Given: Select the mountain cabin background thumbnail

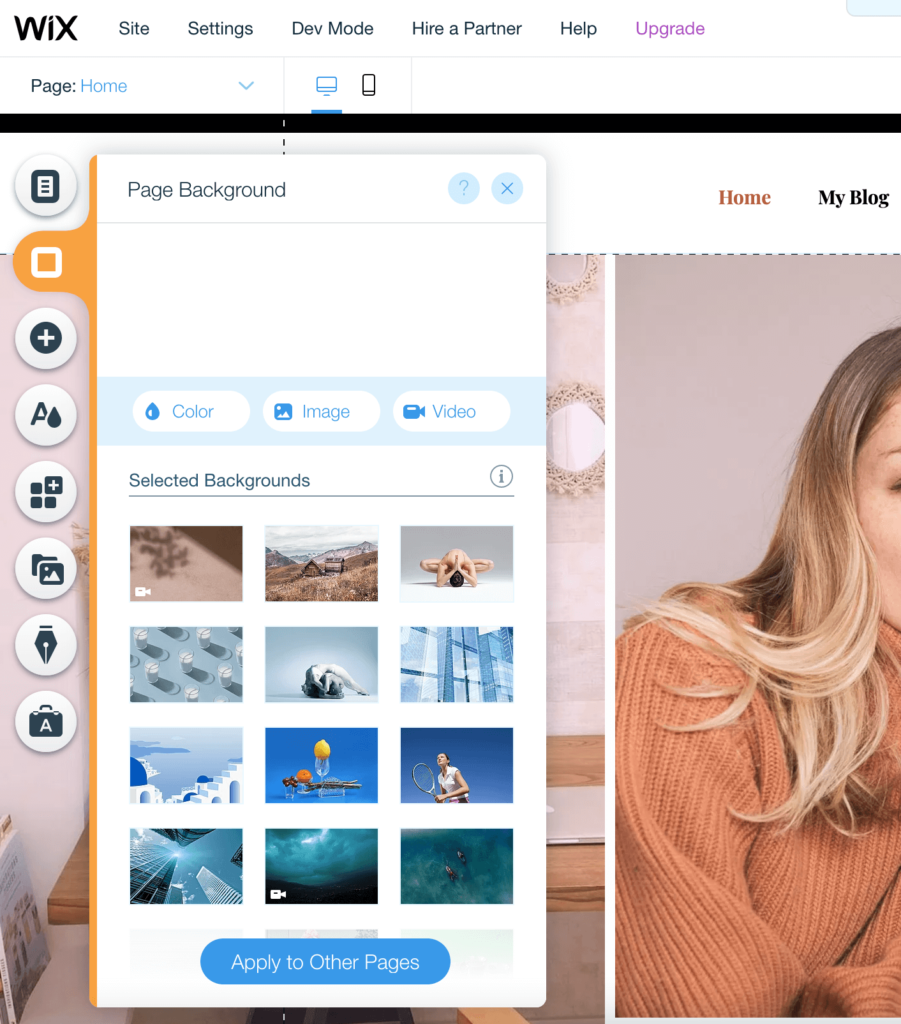Looking at the screenshot, I should point(321,564).
